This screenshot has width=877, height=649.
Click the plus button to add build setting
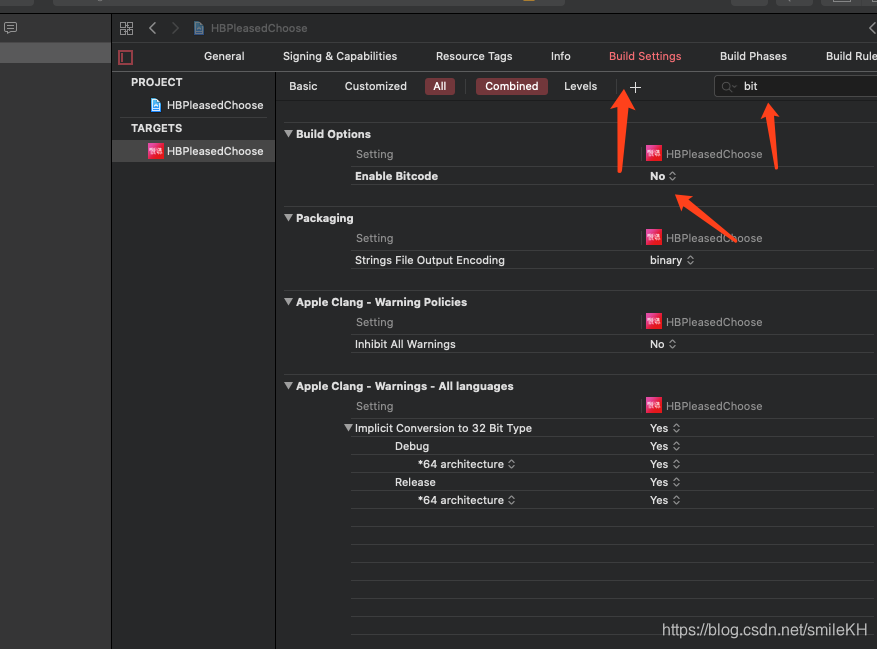(x=635, y=87)
